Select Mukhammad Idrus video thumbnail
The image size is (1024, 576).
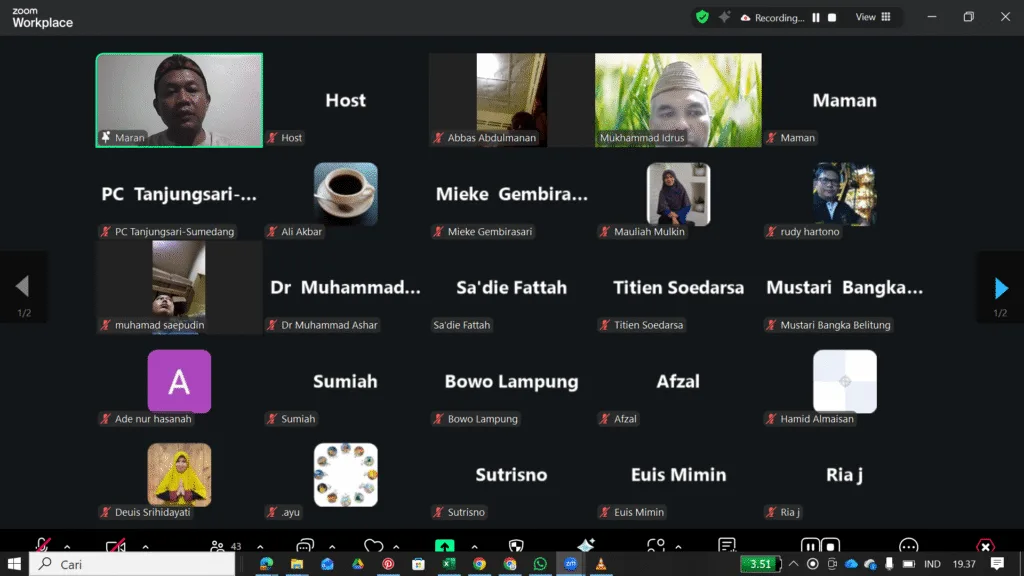click(x=678, y=99)
